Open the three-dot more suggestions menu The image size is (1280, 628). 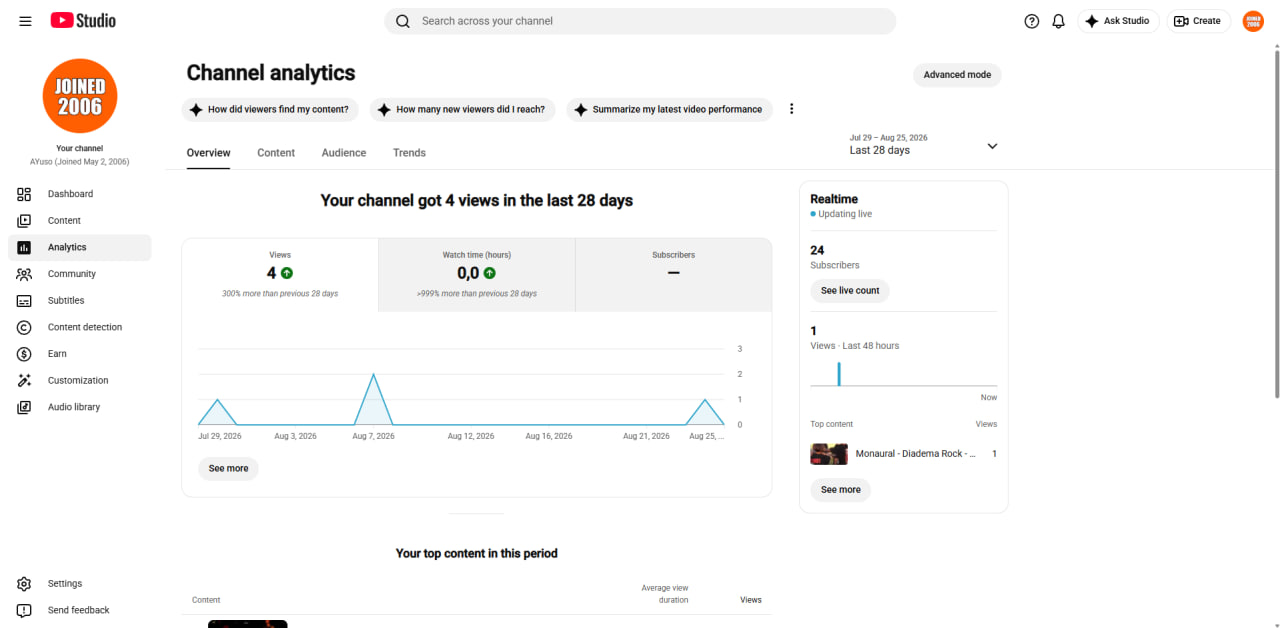point(792,109)
